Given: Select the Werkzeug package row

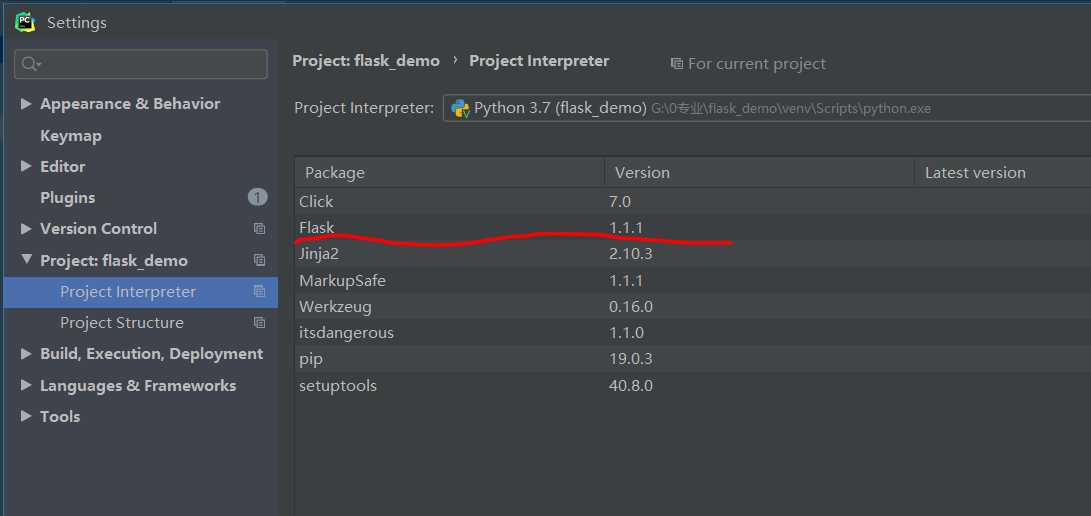Looking at the screenshot, I should pyautogui.click(x=692, y=307).
